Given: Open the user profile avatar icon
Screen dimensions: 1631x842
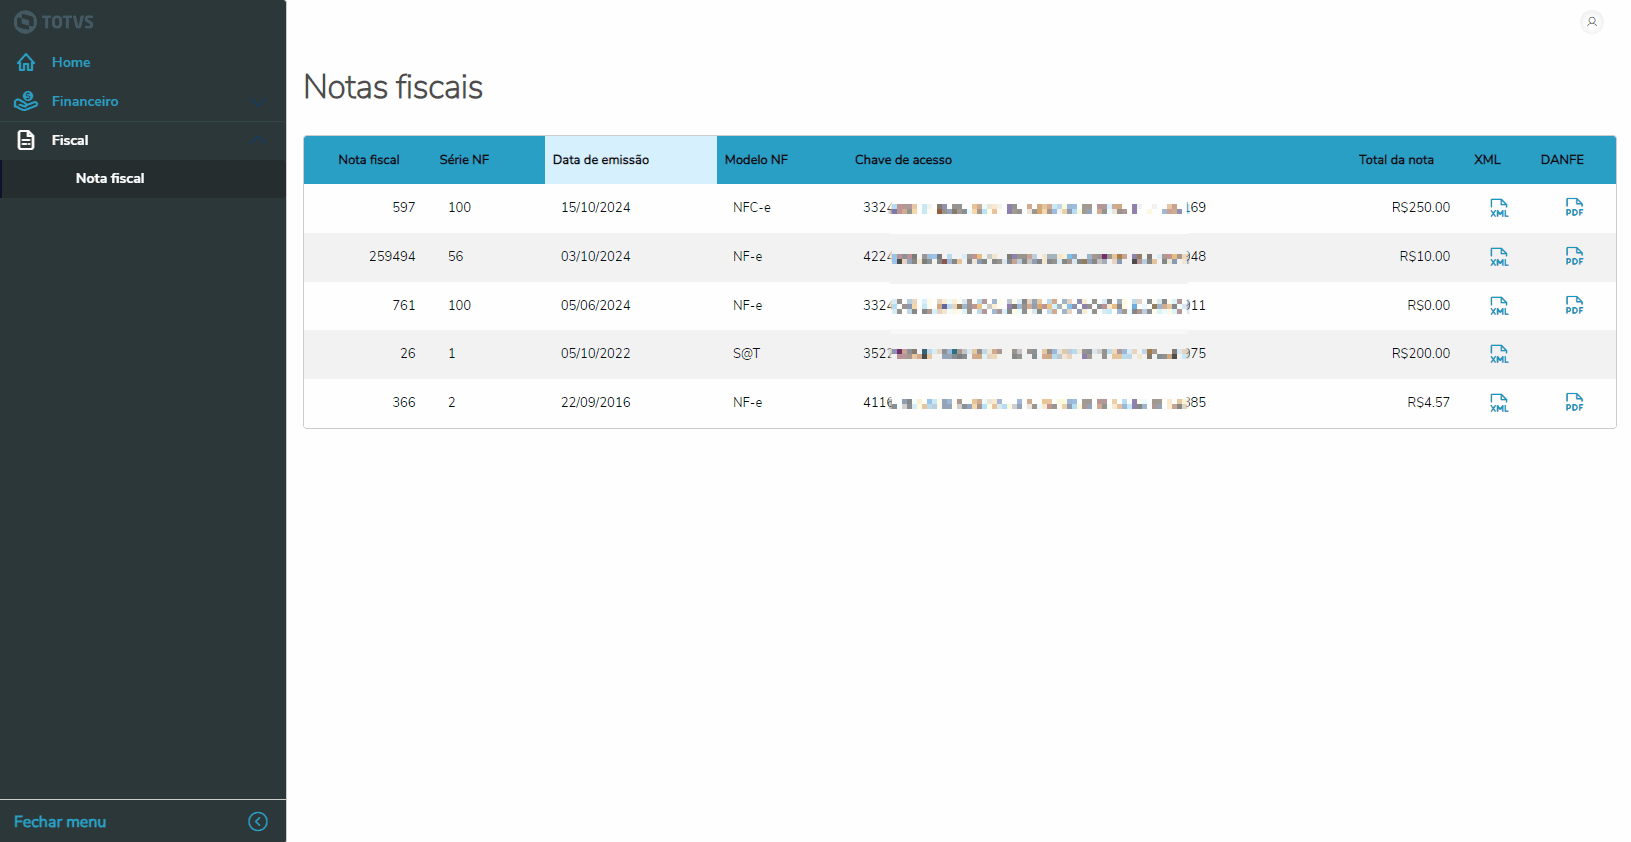Looking at the screenshot, I should (x=1592, y=22).
